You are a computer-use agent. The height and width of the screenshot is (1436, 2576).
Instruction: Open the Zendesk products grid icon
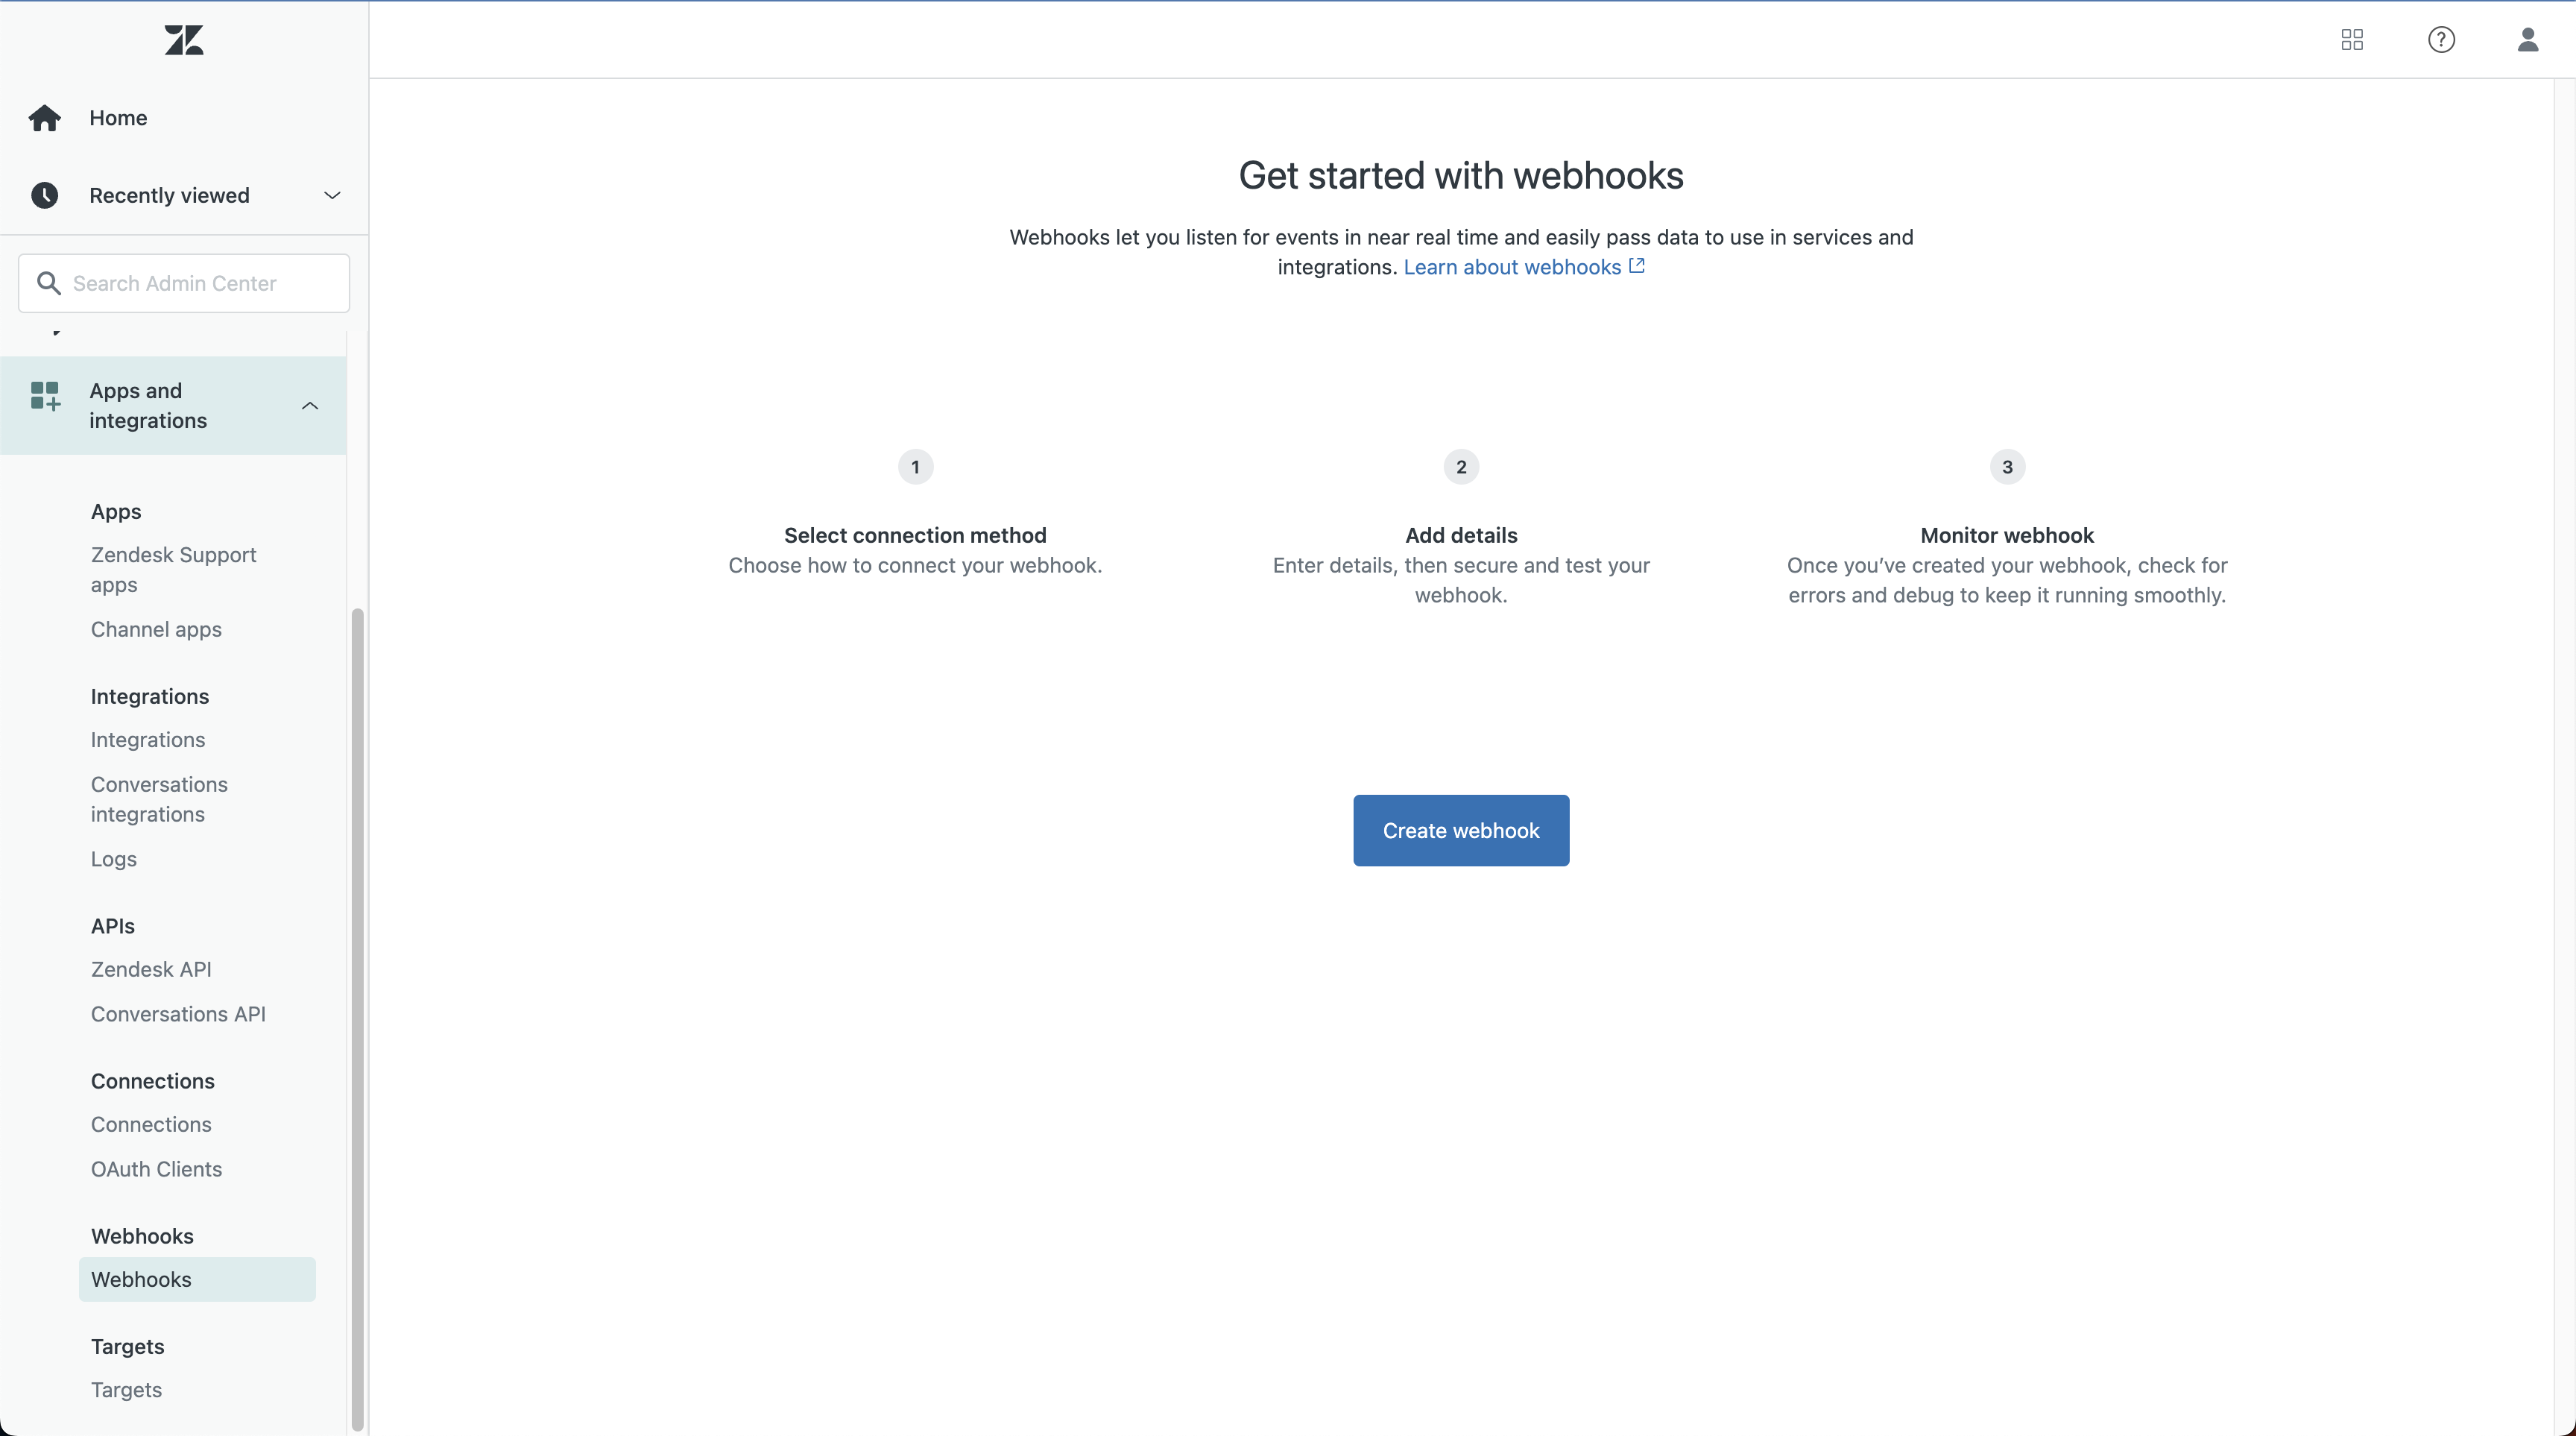click(2352, 40)
